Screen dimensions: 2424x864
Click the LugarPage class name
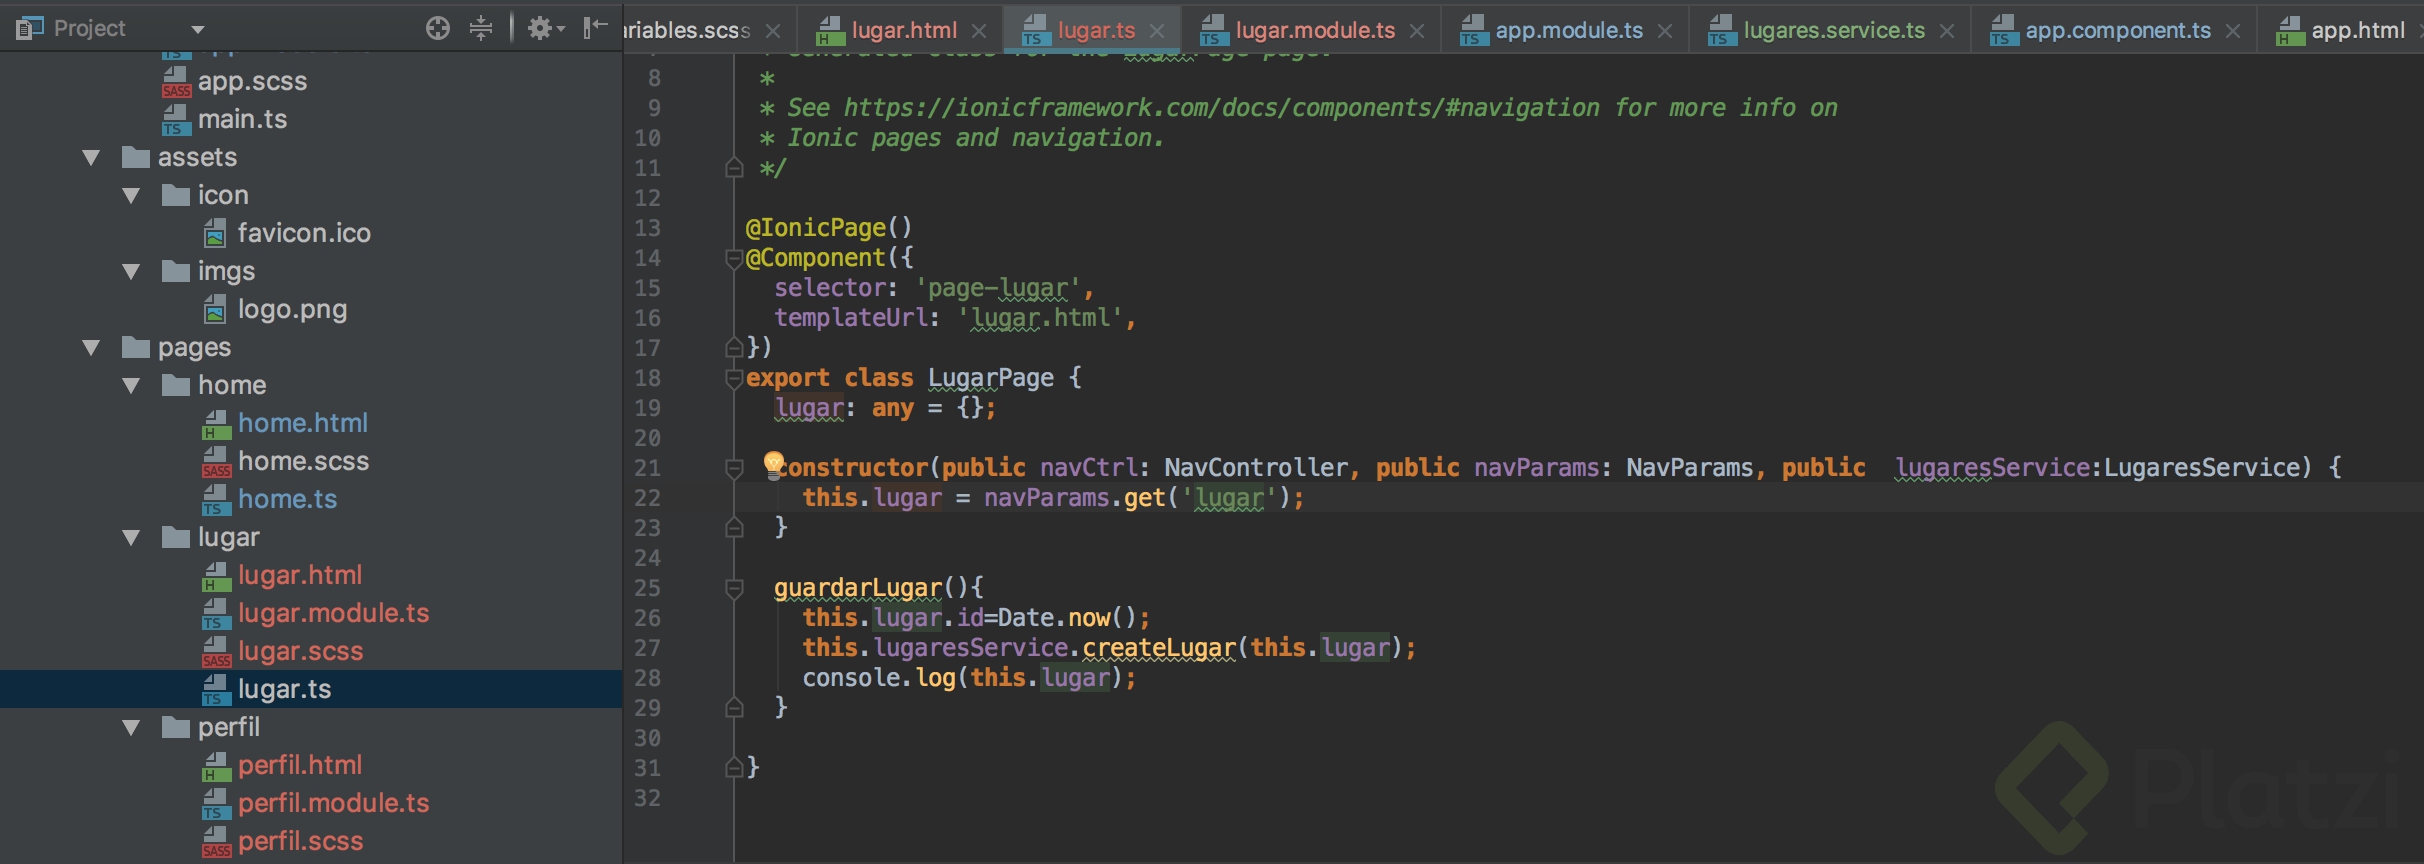coord(990,378)
